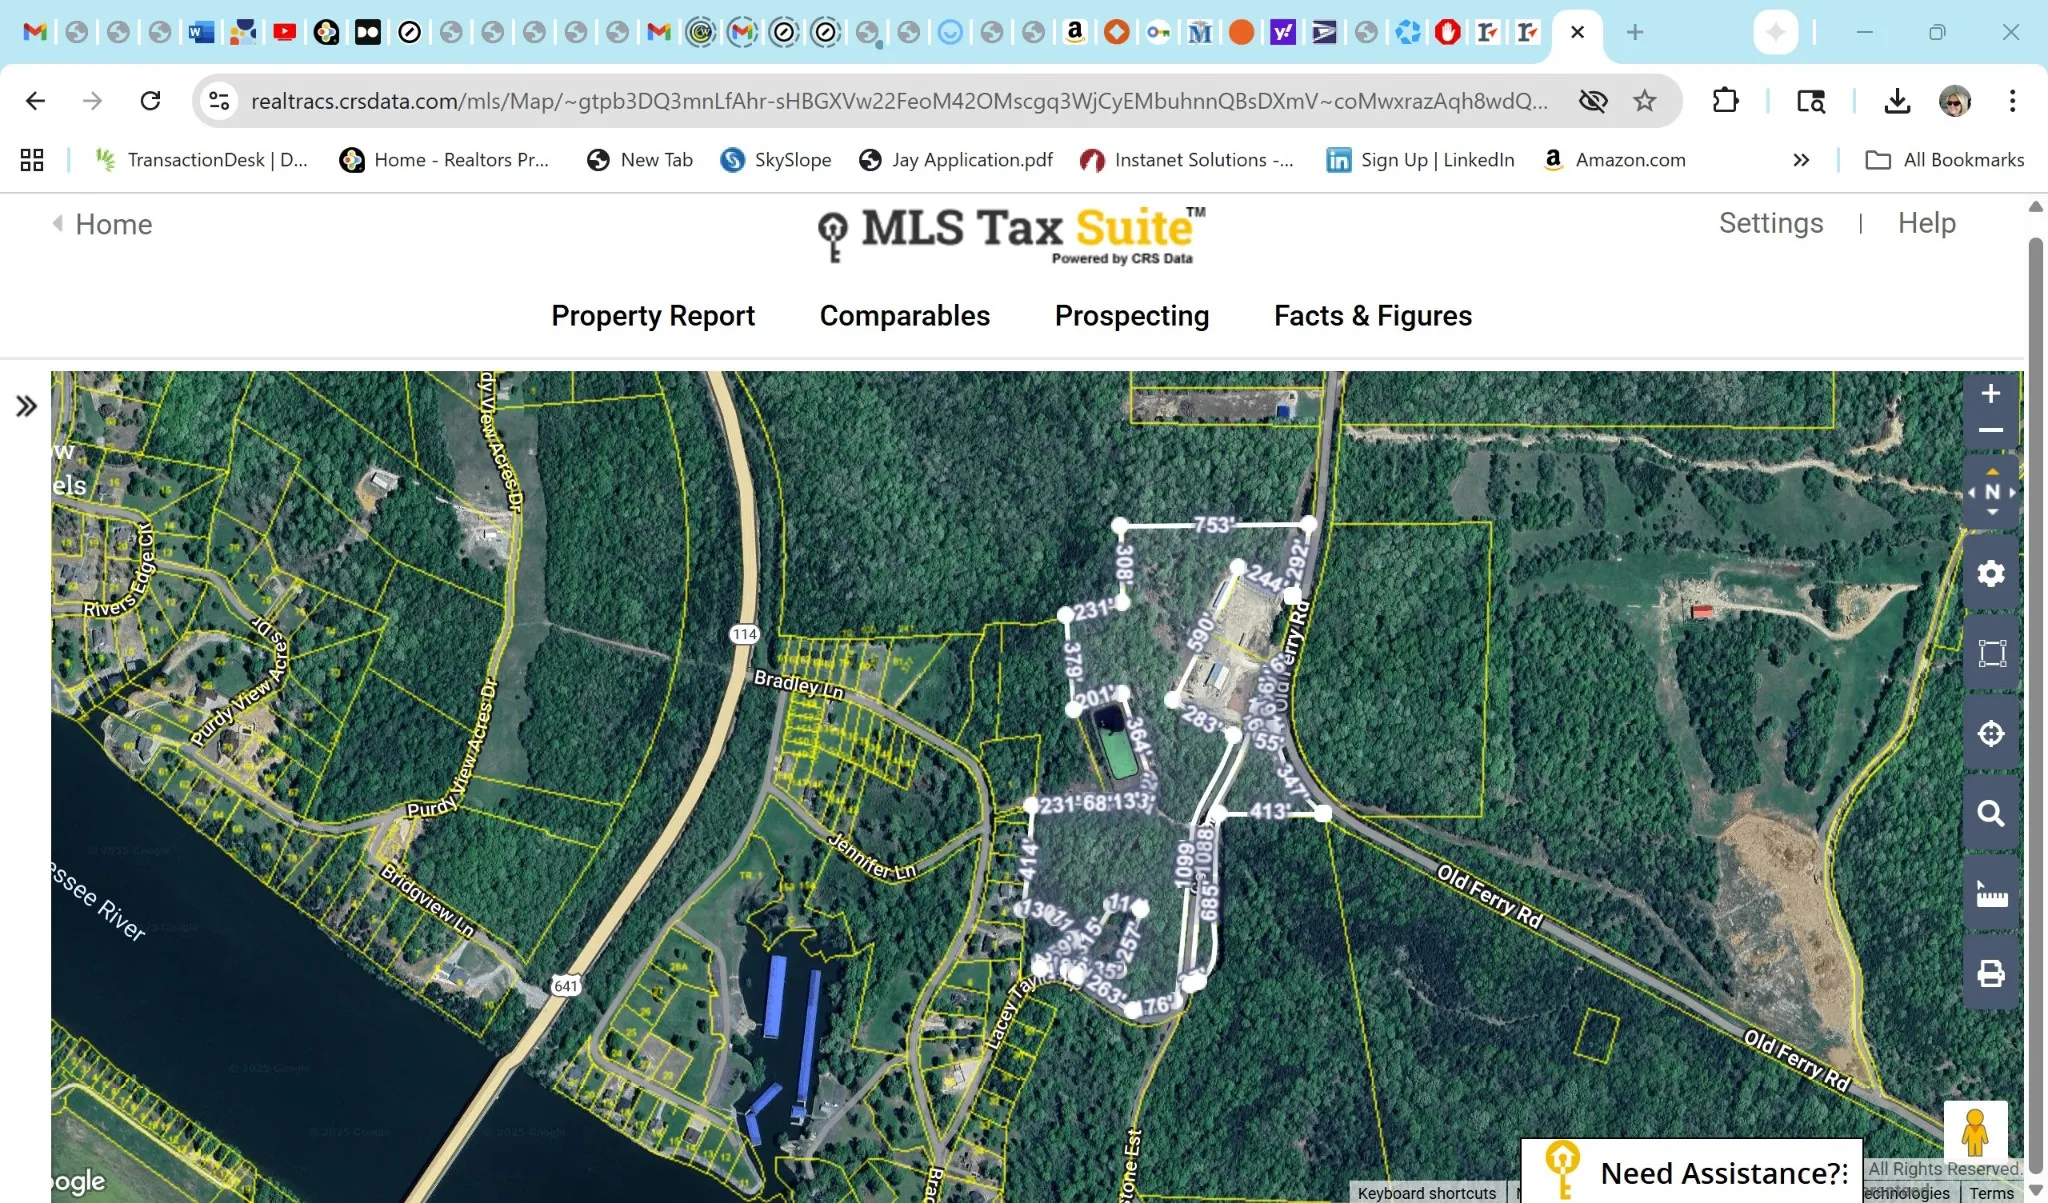2048x1203 pixels.
Task: Print the map with printer icon
Action: tap(1990, 973)
